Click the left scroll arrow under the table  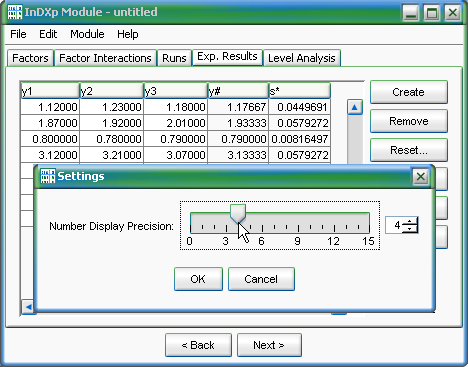[28, 307]
